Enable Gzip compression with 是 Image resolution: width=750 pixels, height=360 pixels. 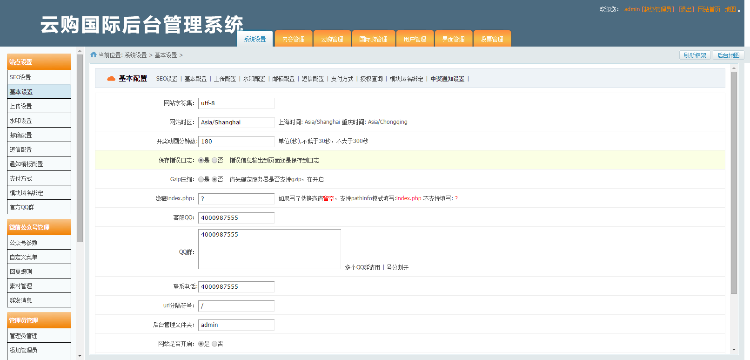click(201, 179)
